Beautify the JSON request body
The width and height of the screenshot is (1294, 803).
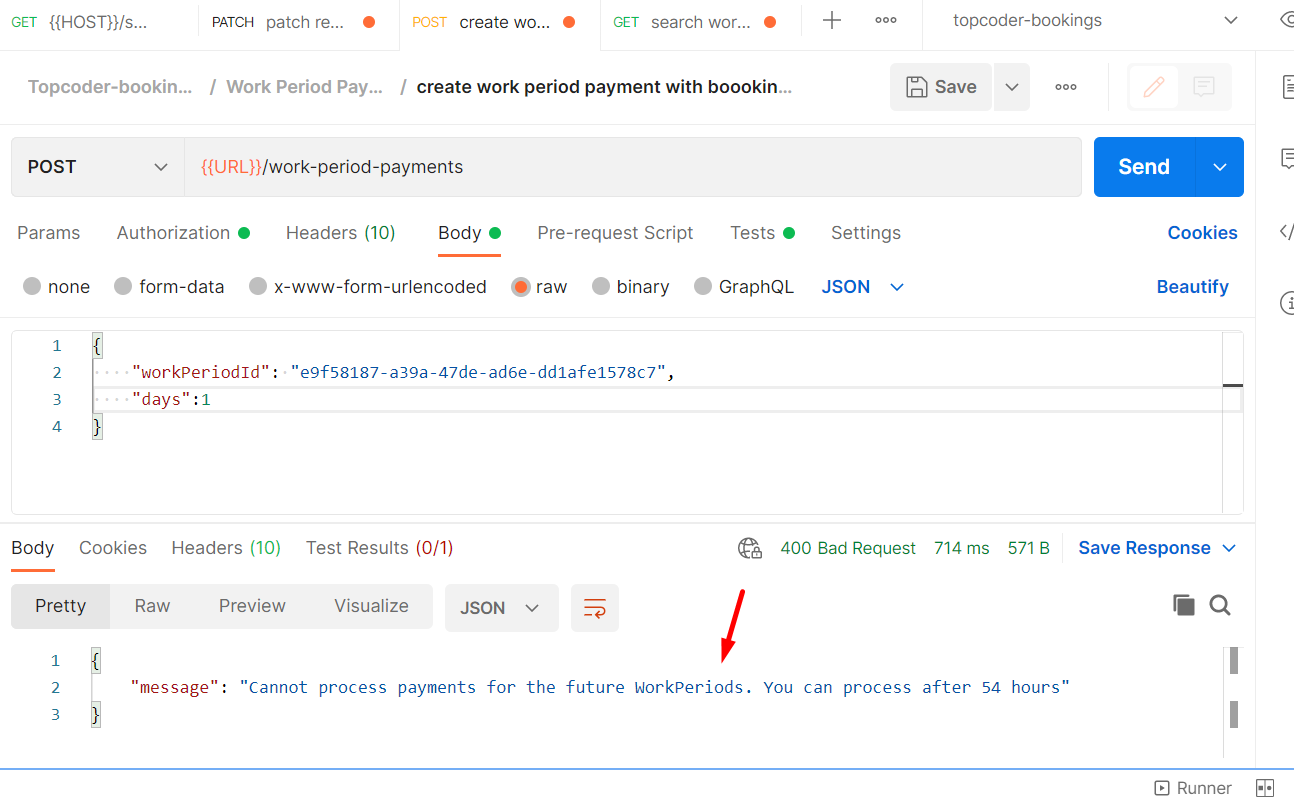[x=1192, y=286]
